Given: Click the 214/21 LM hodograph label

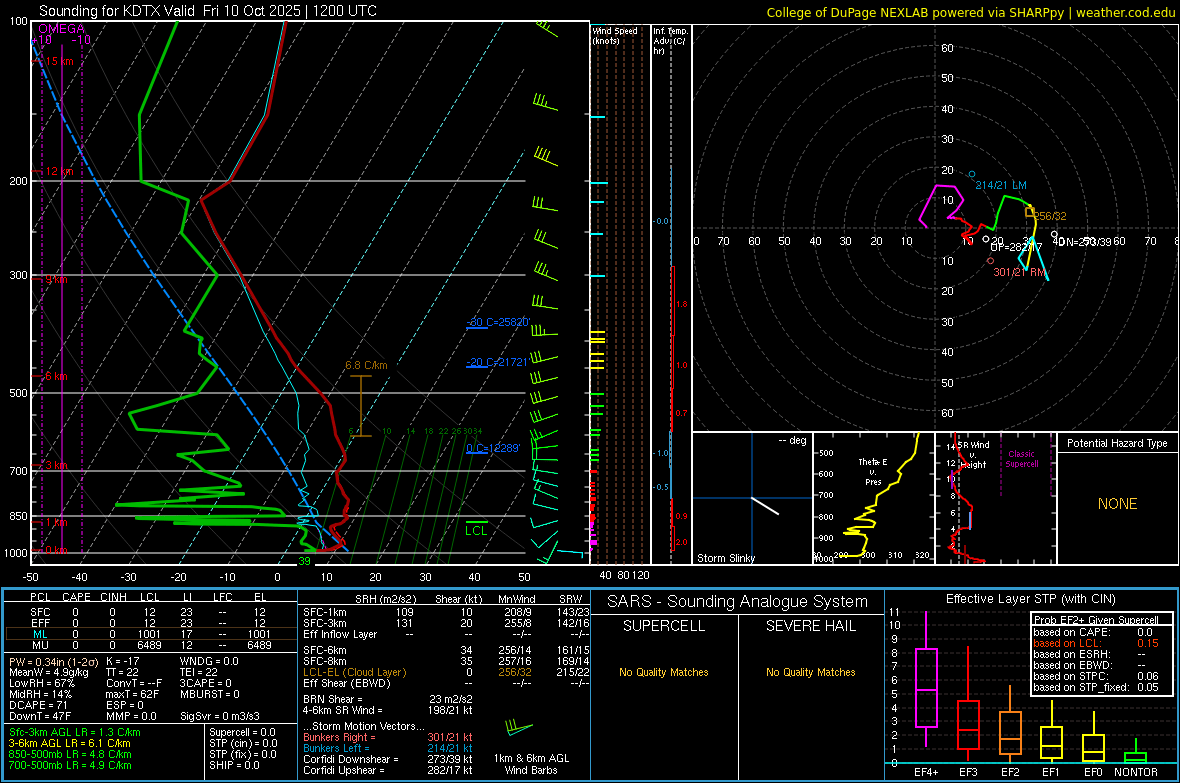Looking at the screenshot, I should tap(1001, 185).
